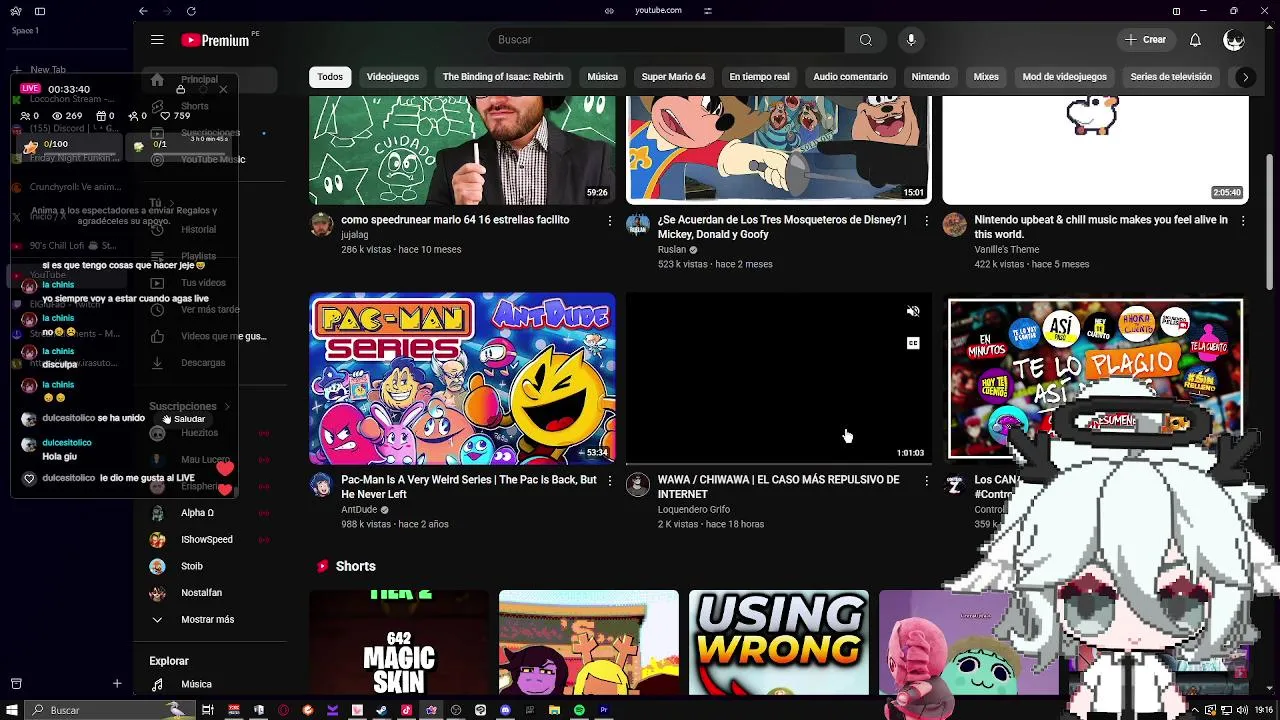
Task: Close the live stream overlay widget
Action: tap(223, 89)
